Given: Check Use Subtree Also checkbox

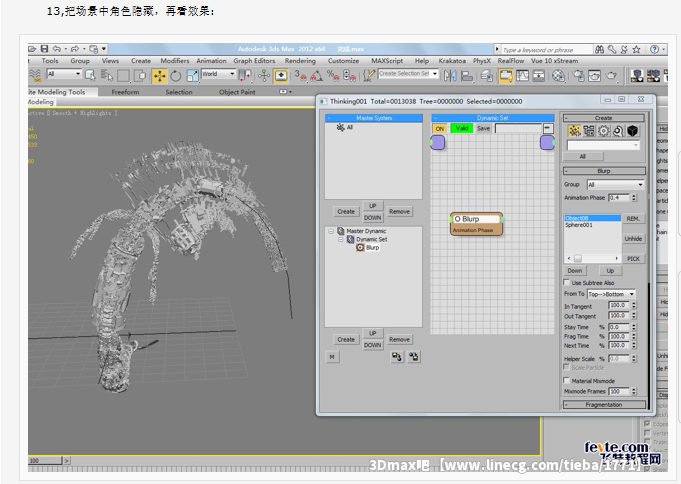Looking at the screenshot, I should tap(566, 282).
